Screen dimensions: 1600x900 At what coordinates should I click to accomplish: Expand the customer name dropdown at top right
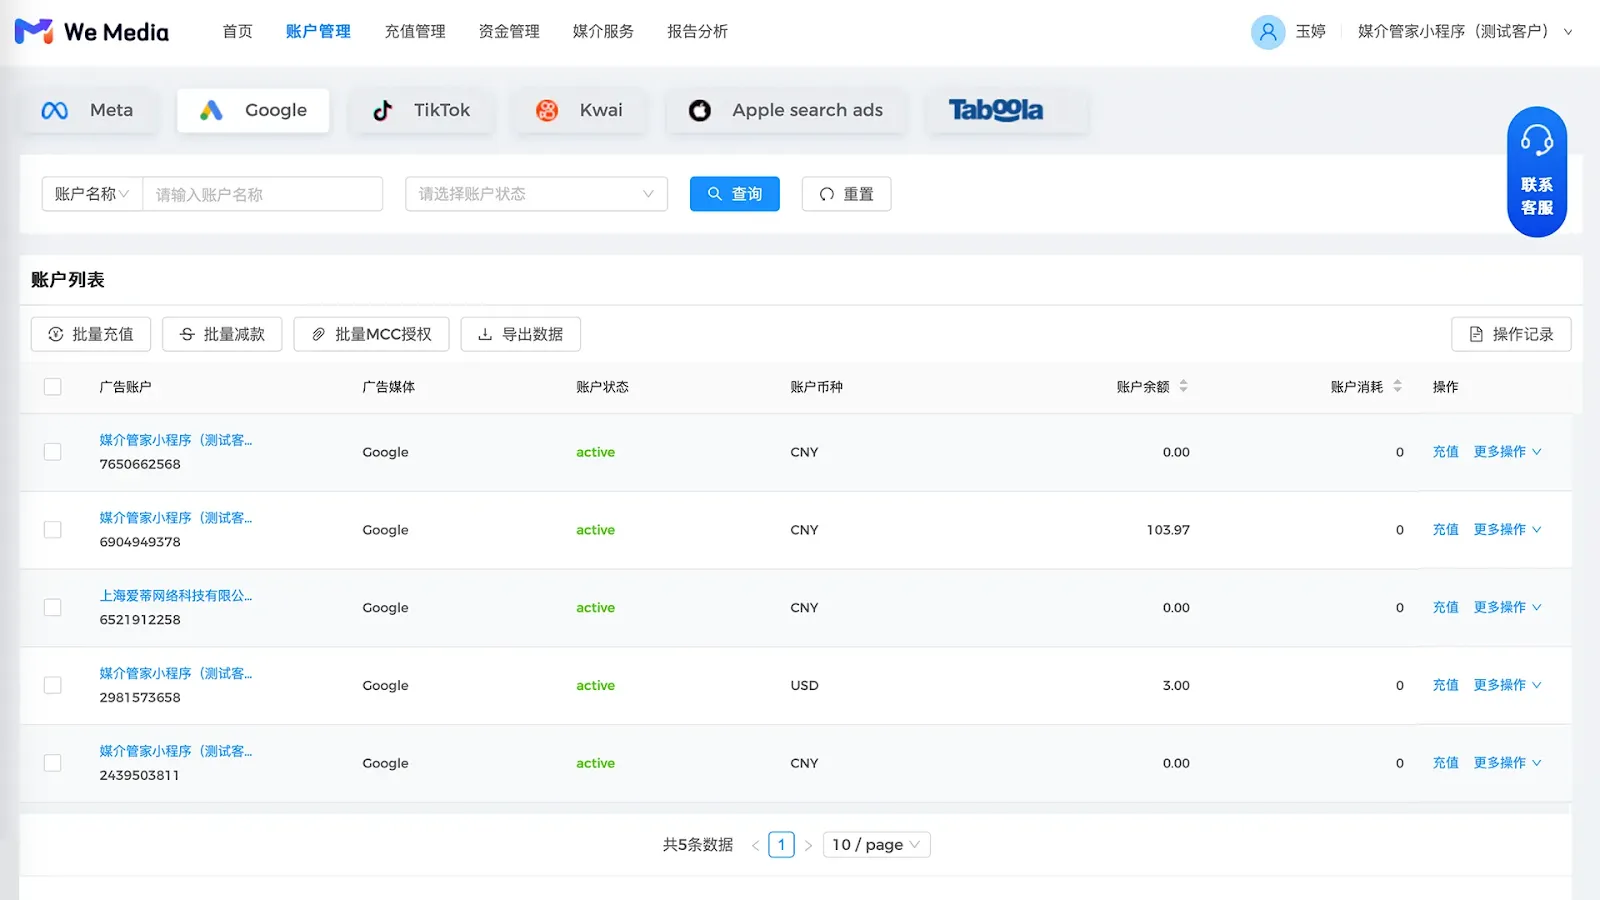point(1465,32)
